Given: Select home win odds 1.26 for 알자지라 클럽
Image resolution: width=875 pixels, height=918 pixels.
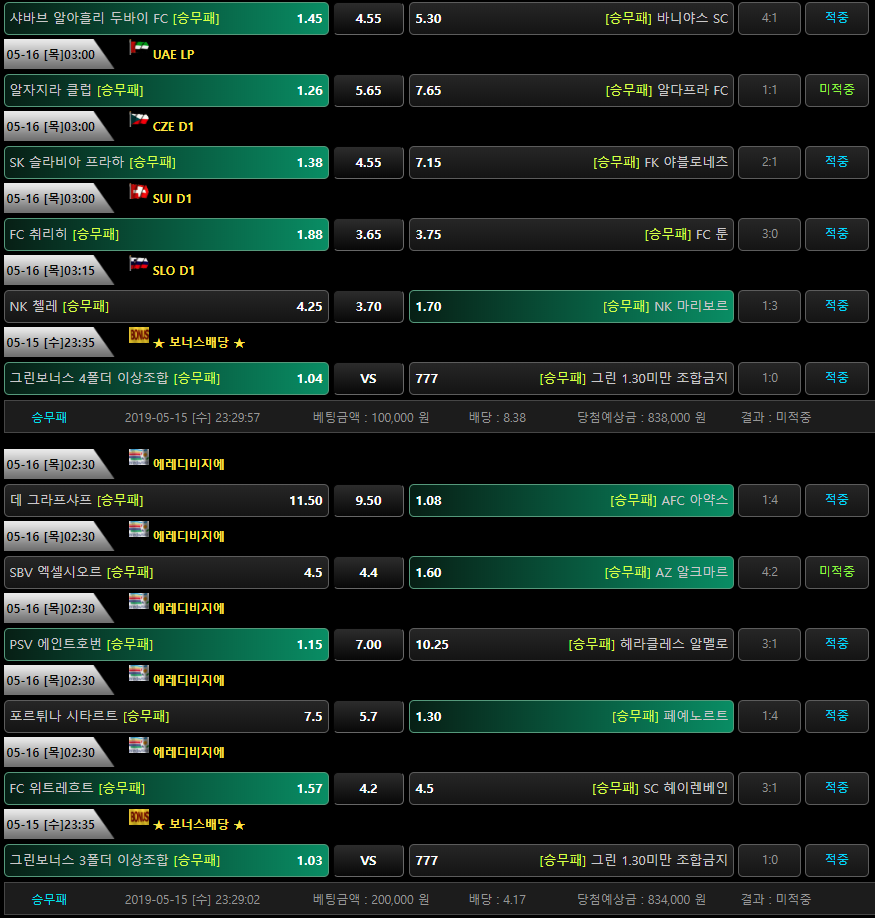Looking at the screenshot, I should [166, 91].
